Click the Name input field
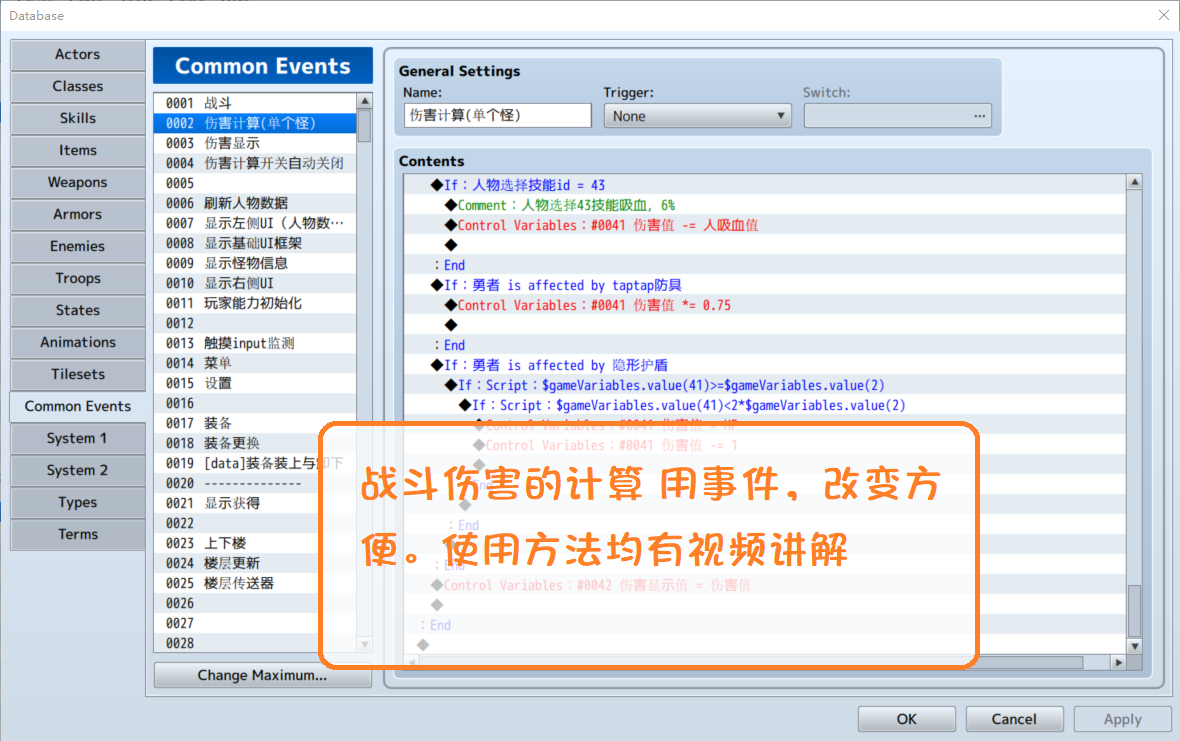The width and height of the screenshot is (1180, 741). tap(497, 115)
